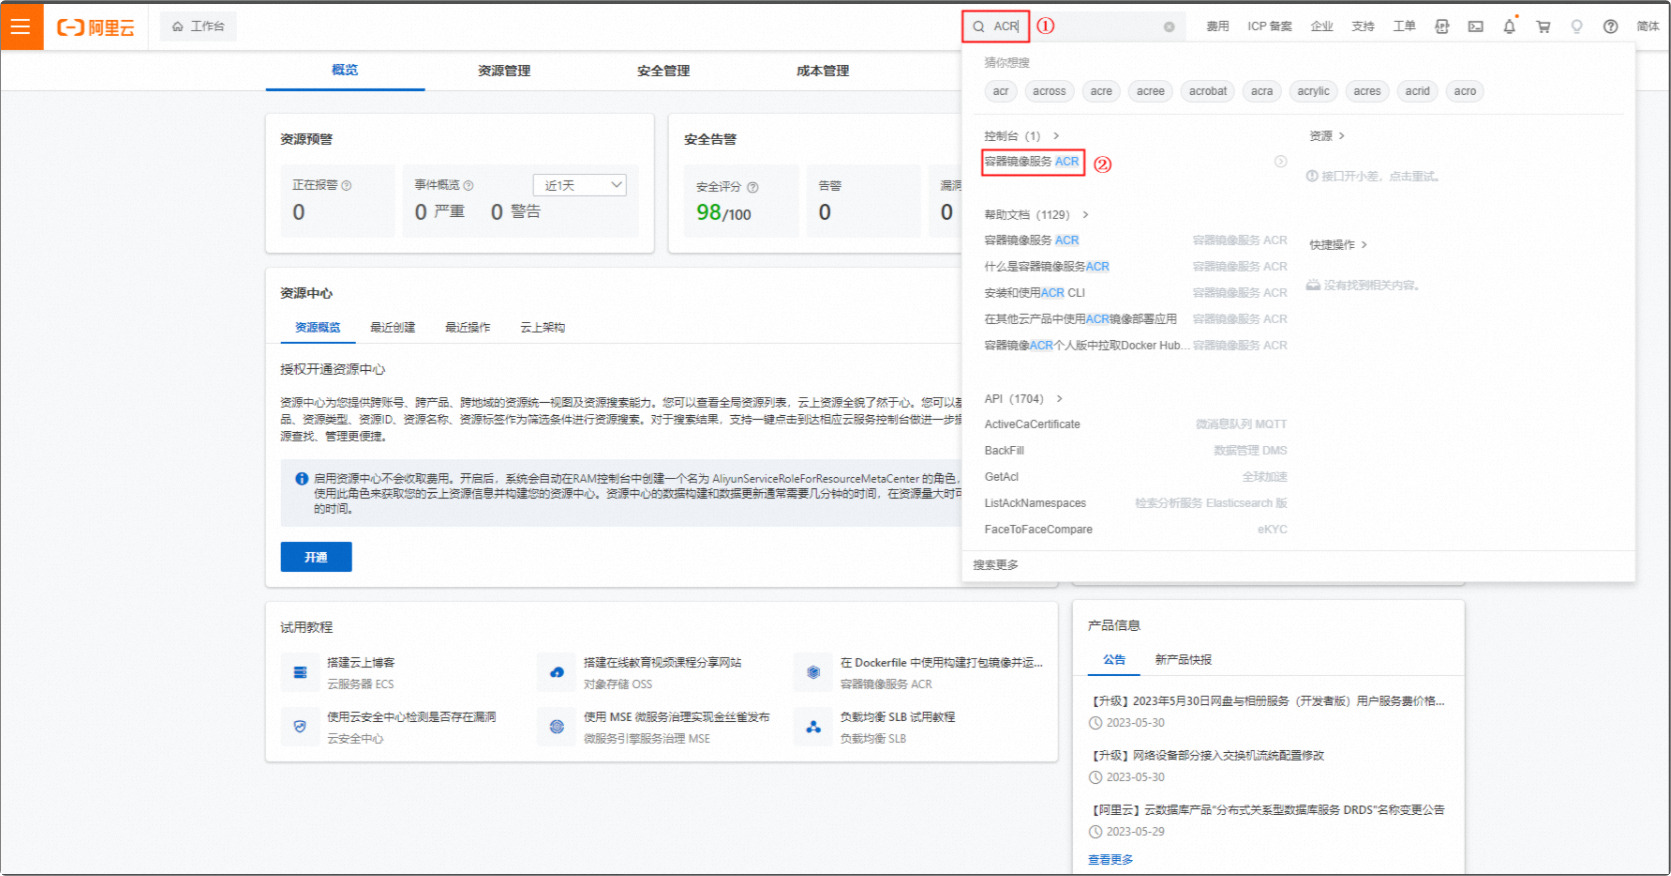Select the 新产品快报 tab

click(x=1183, y=660)
